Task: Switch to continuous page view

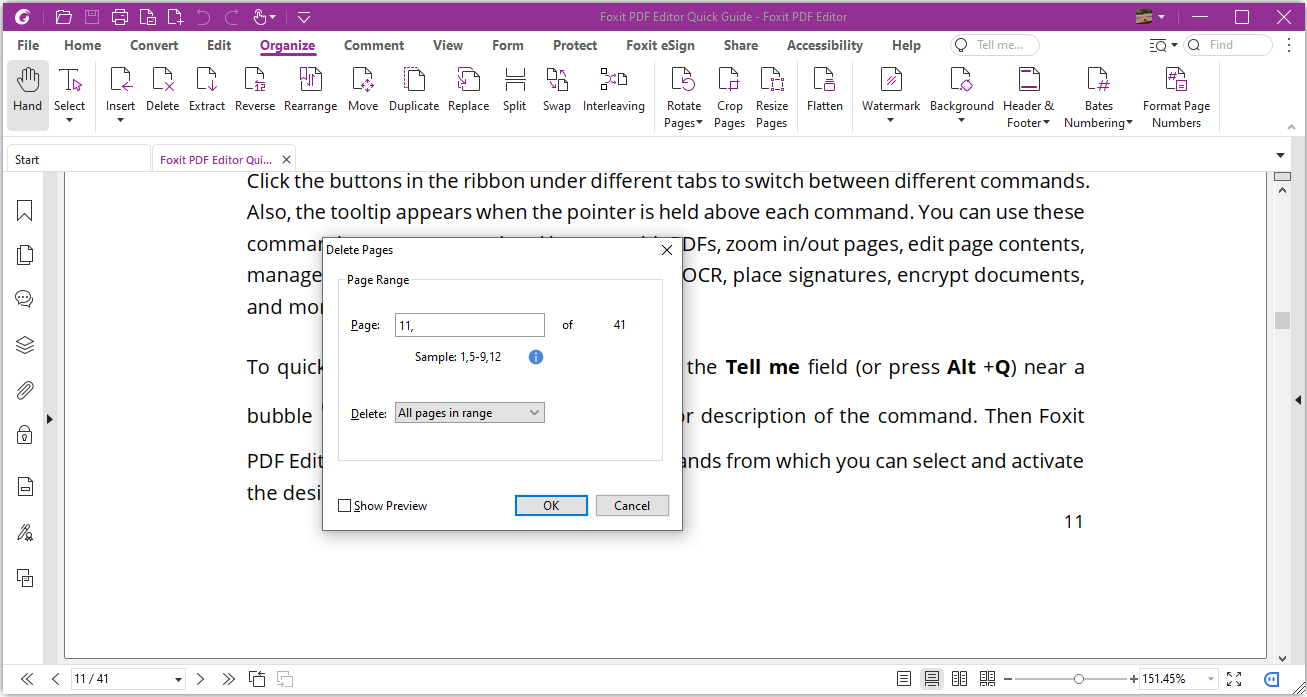Action: pyautogui.click(x=932, y=679)
